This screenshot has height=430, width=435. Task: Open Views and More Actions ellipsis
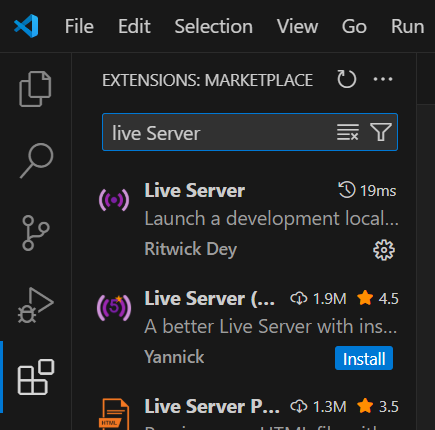click(383, 79)
